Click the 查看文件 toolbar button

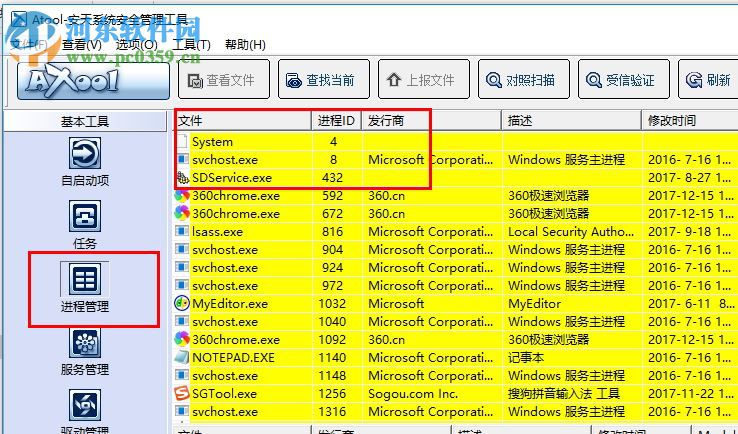pos(224,79)
